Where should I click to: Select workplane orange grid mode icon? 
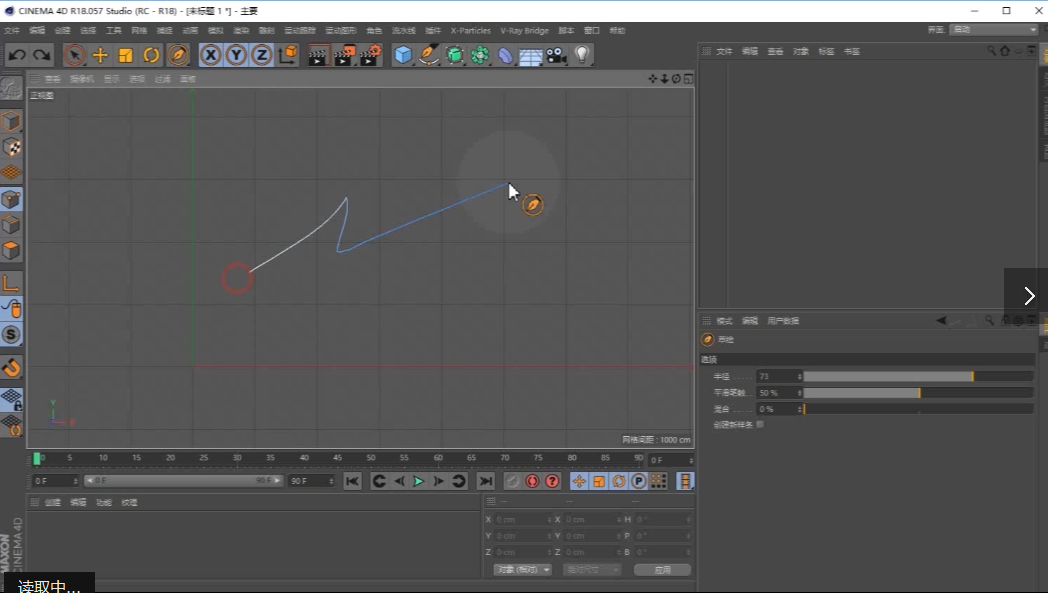pyautogui.click(x=11, y=172)
